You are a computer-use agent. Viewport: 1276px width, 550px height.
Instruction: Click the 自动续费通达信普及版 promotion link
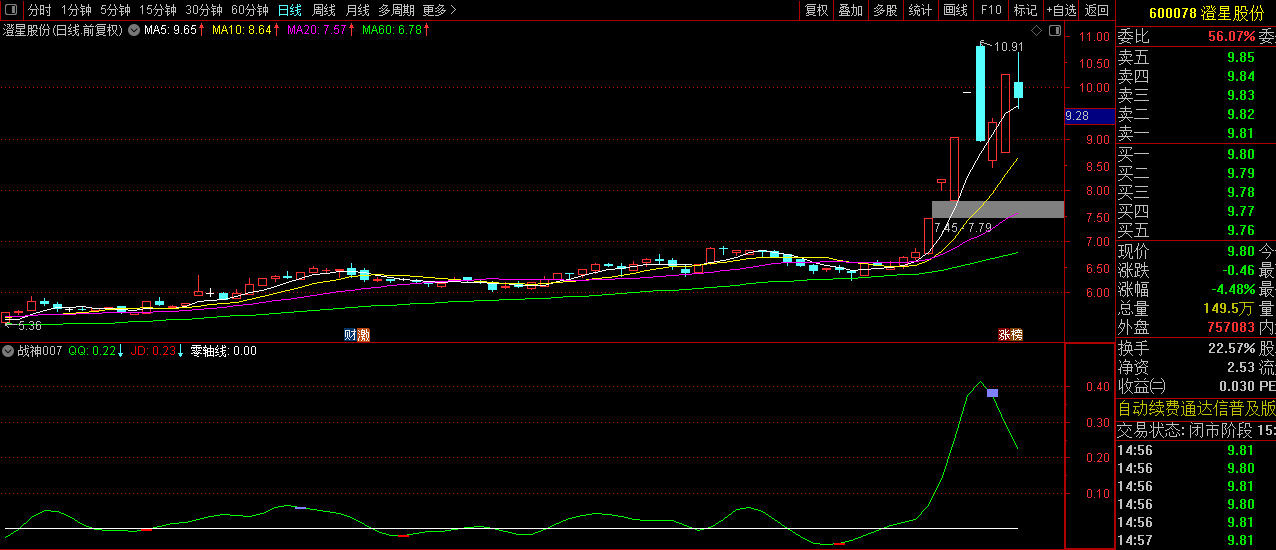point(1195,408)
